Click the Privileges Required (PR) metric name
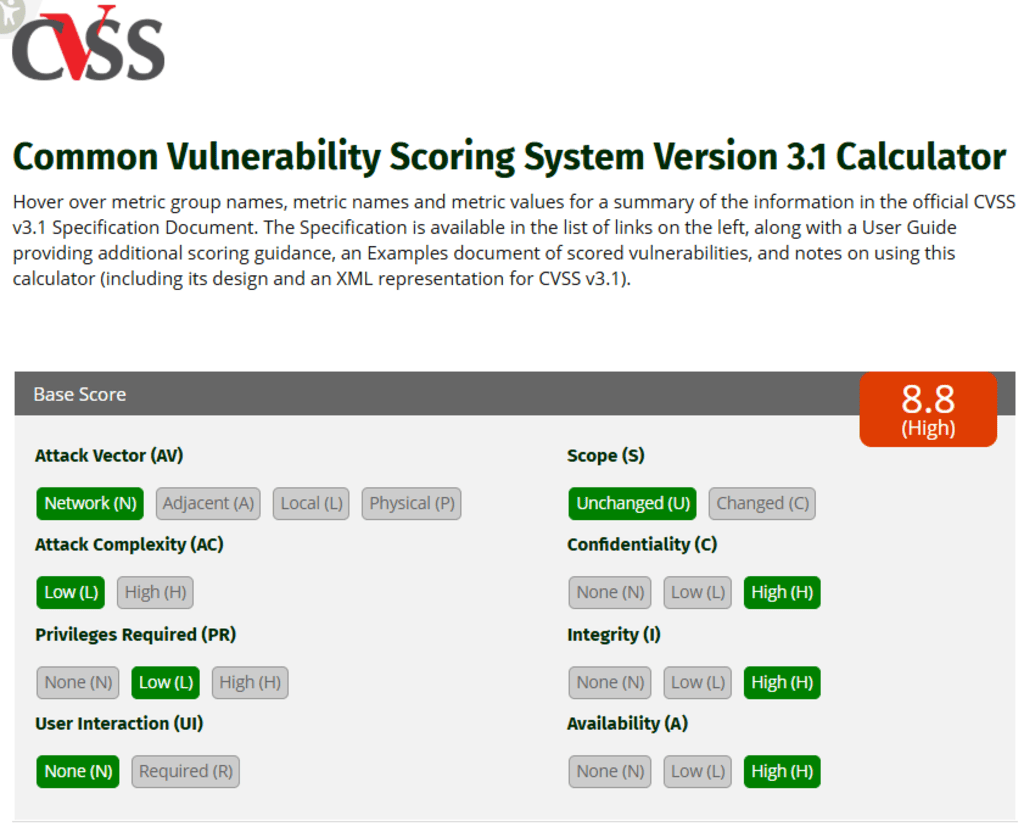Image resolution: width=1024 pixels, height=832 pixels. click(136, 634)
